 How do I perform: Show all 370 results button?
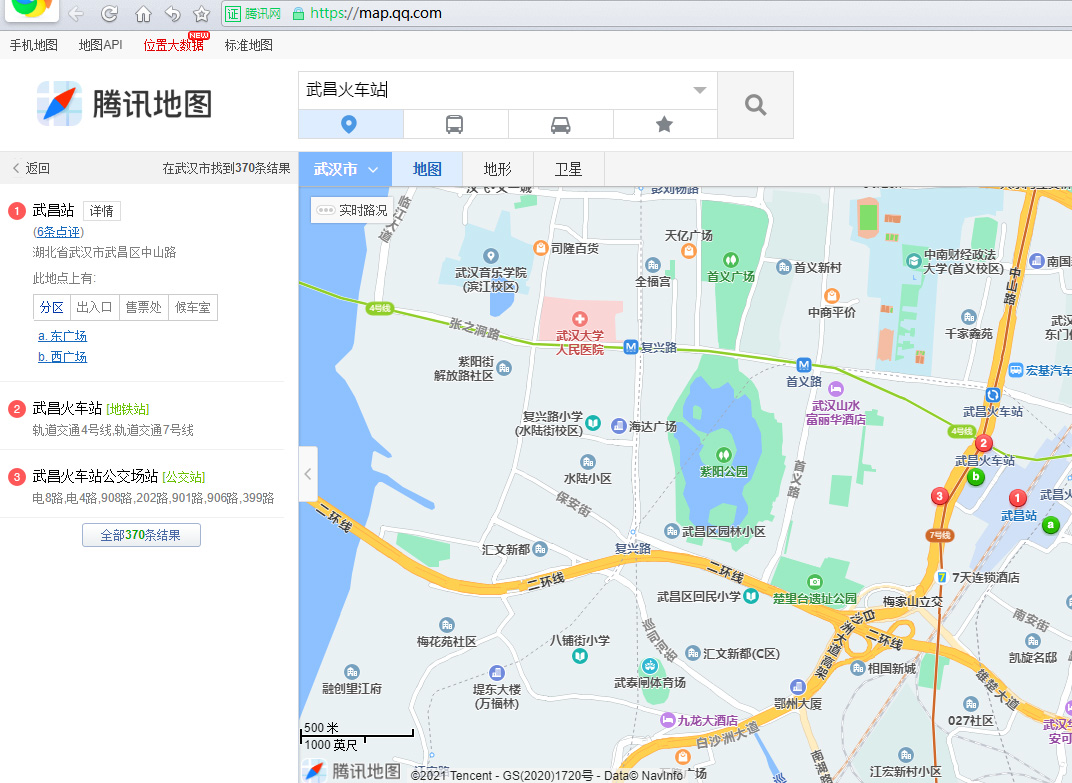point(142,535)
